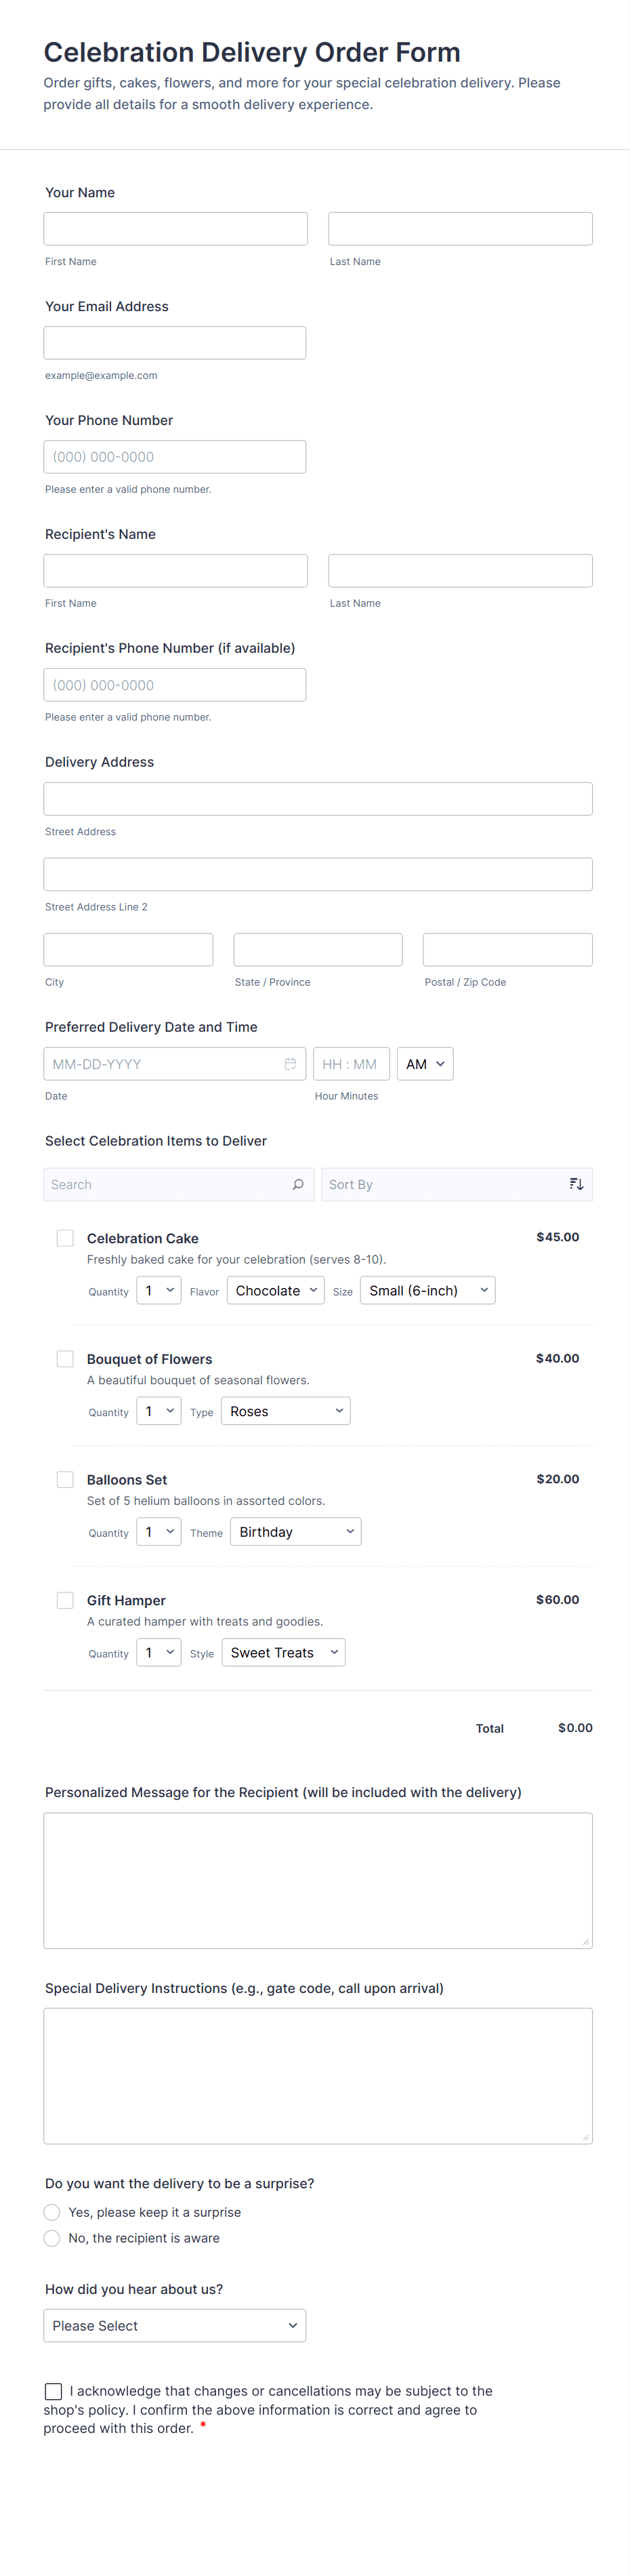Select 'No, the recipient is aware' option

(52, 2238)
